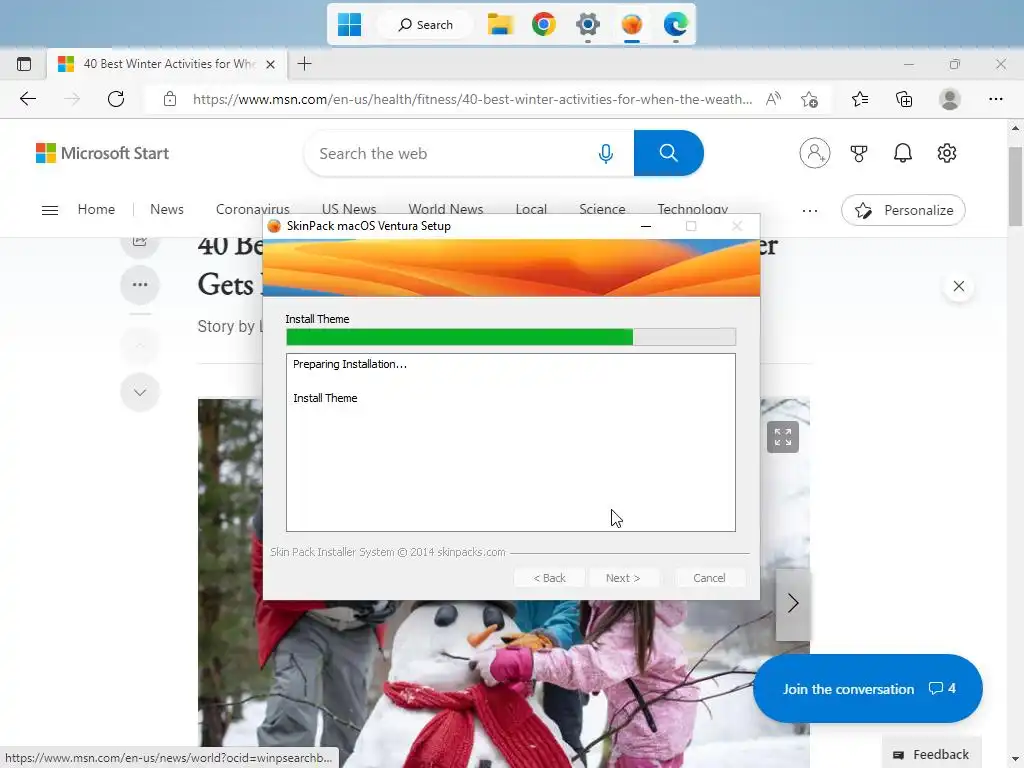Viewport: 1024px width, 768px height.
Task: Open the US News section
Action: pyautogui.click(x=349, y=209)
